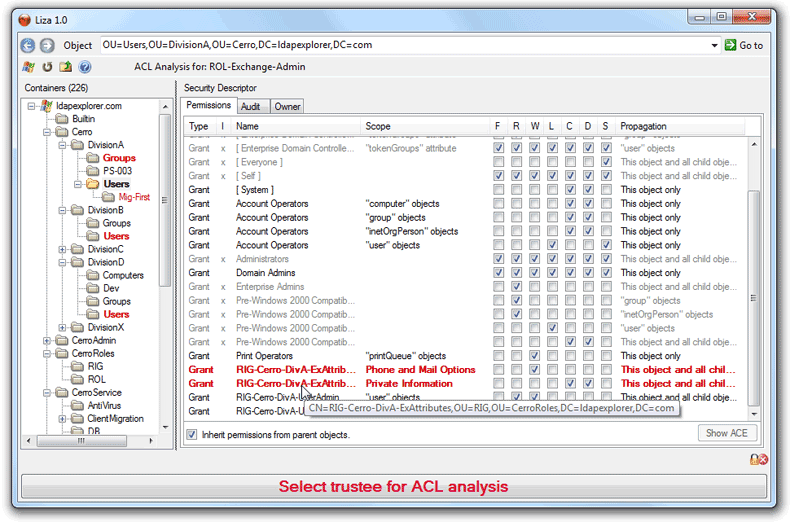Toggle the R checkbox for Print Operators
This screenshot has height=522, width=790.
coord(516,356)
